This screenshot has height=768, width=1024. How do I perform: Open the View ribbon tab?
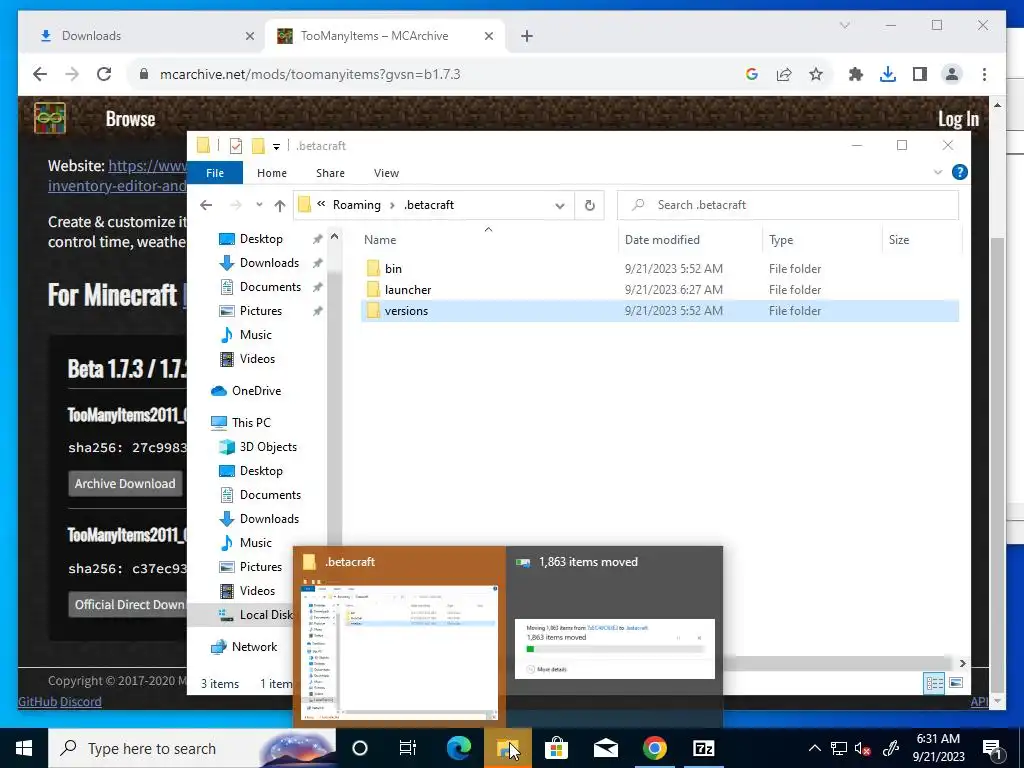pyautogui.click(x=386, y=173)
